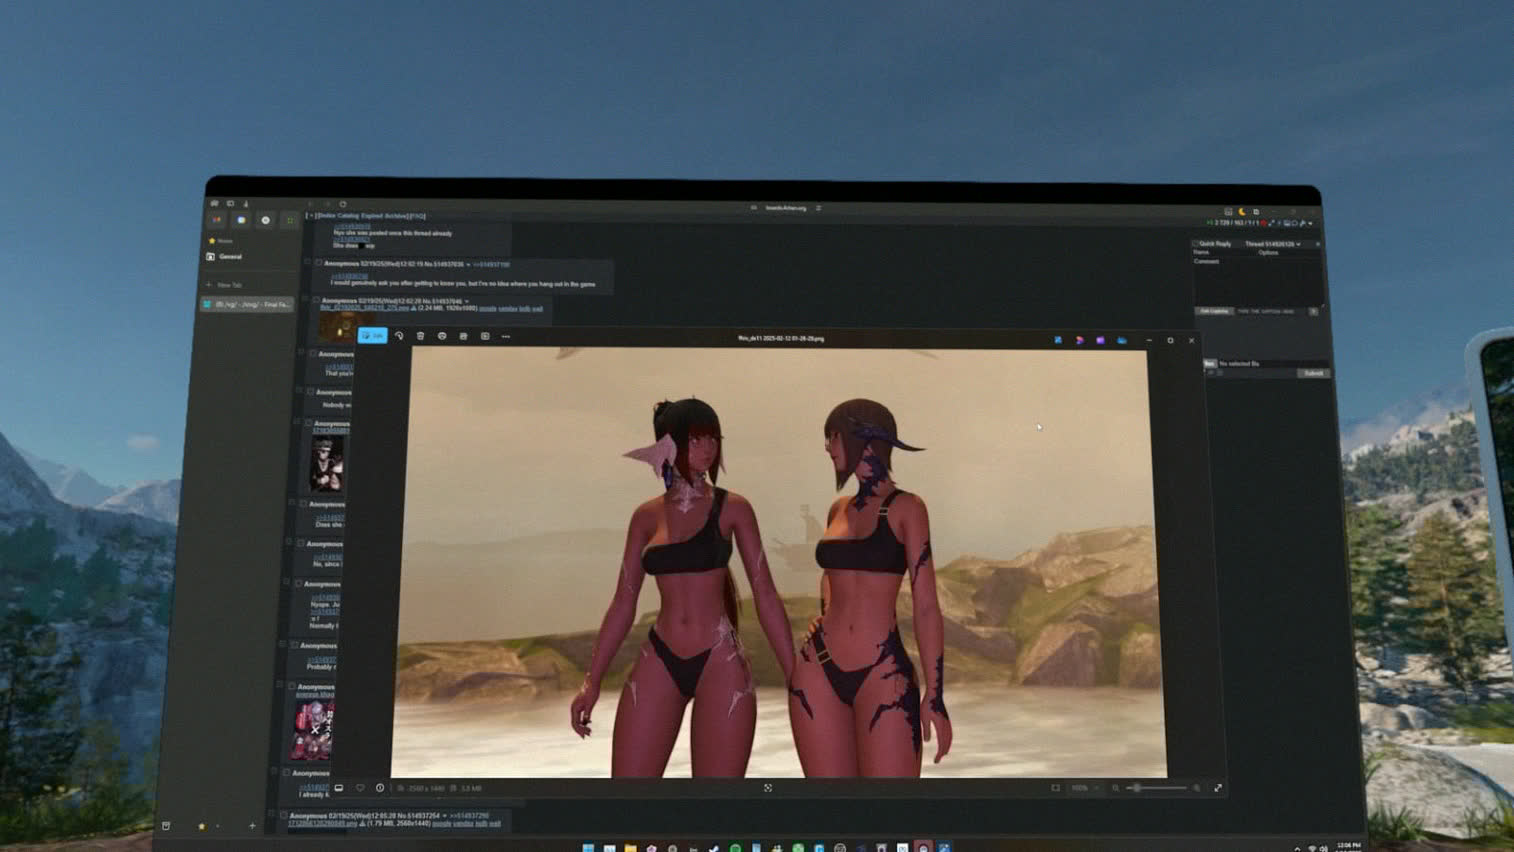
Task: Click the Index link in board navigation
Action: coord(326,216)
